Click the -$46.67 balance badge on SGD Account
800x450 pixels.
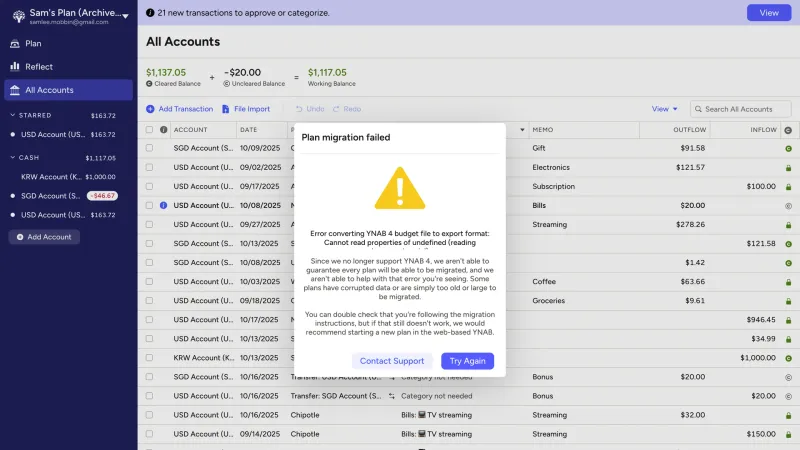[102, 196]
